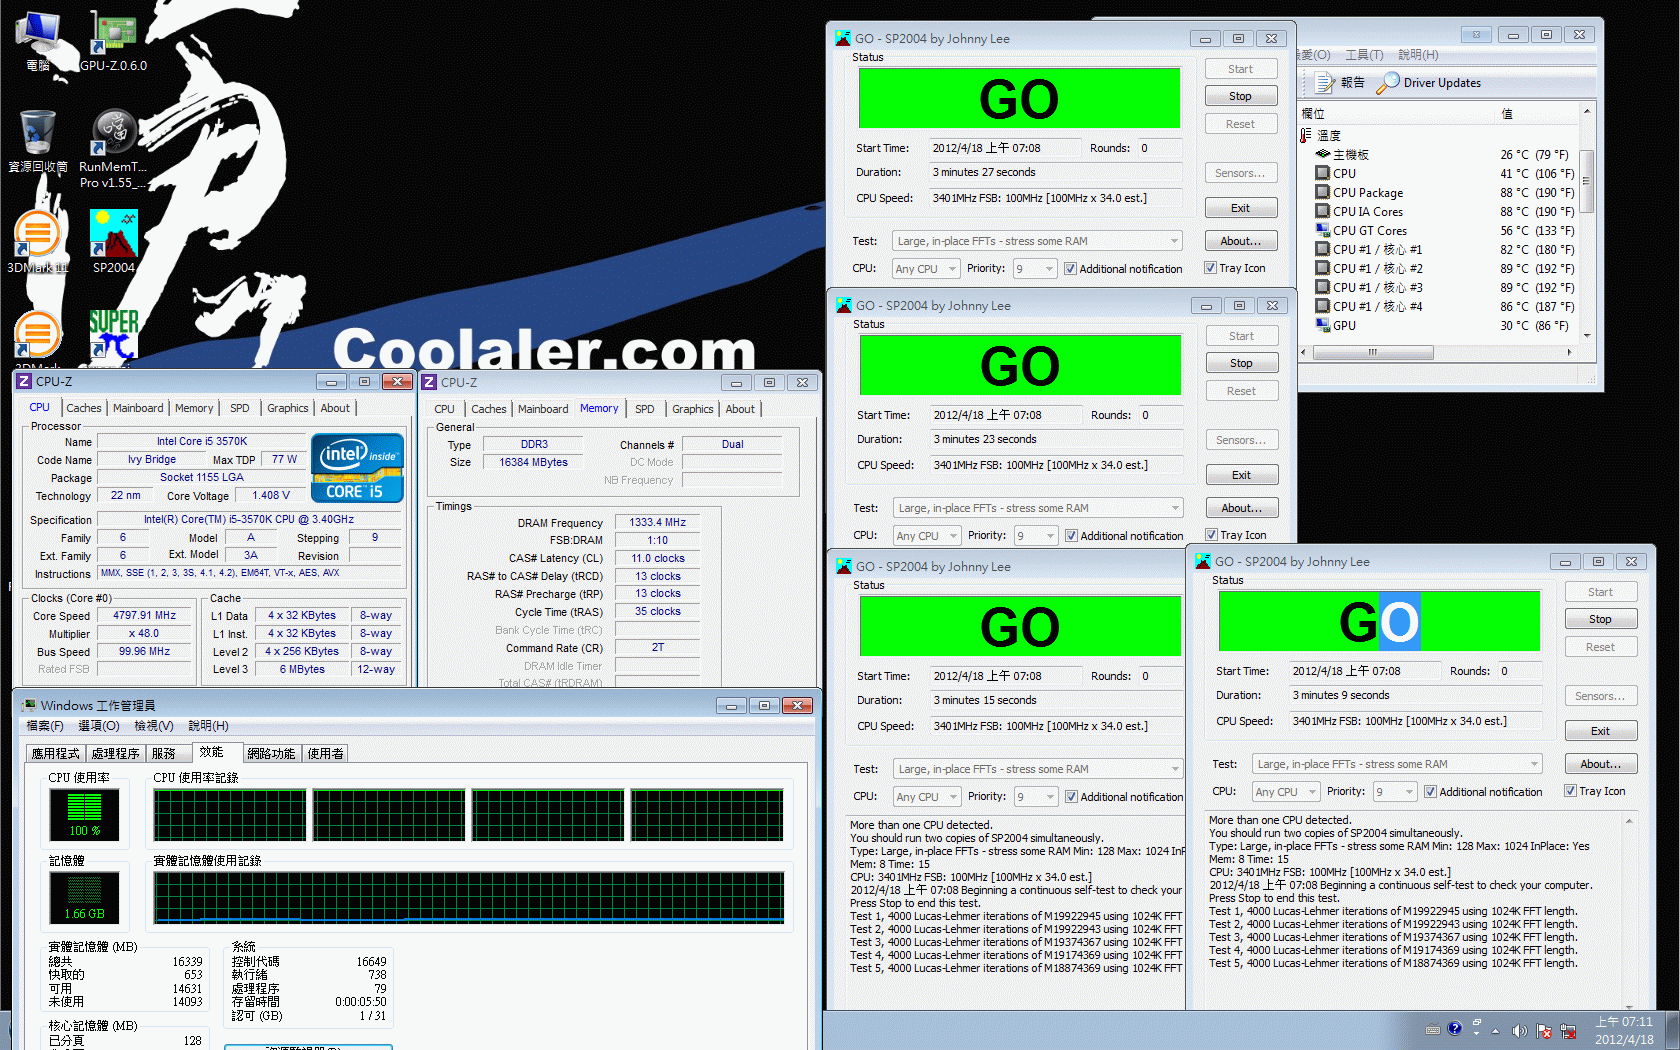Click Stop in the 27-seconds SP2004 window
The width and height of the screenshot is (1680, 1050).
point(1240,96)
